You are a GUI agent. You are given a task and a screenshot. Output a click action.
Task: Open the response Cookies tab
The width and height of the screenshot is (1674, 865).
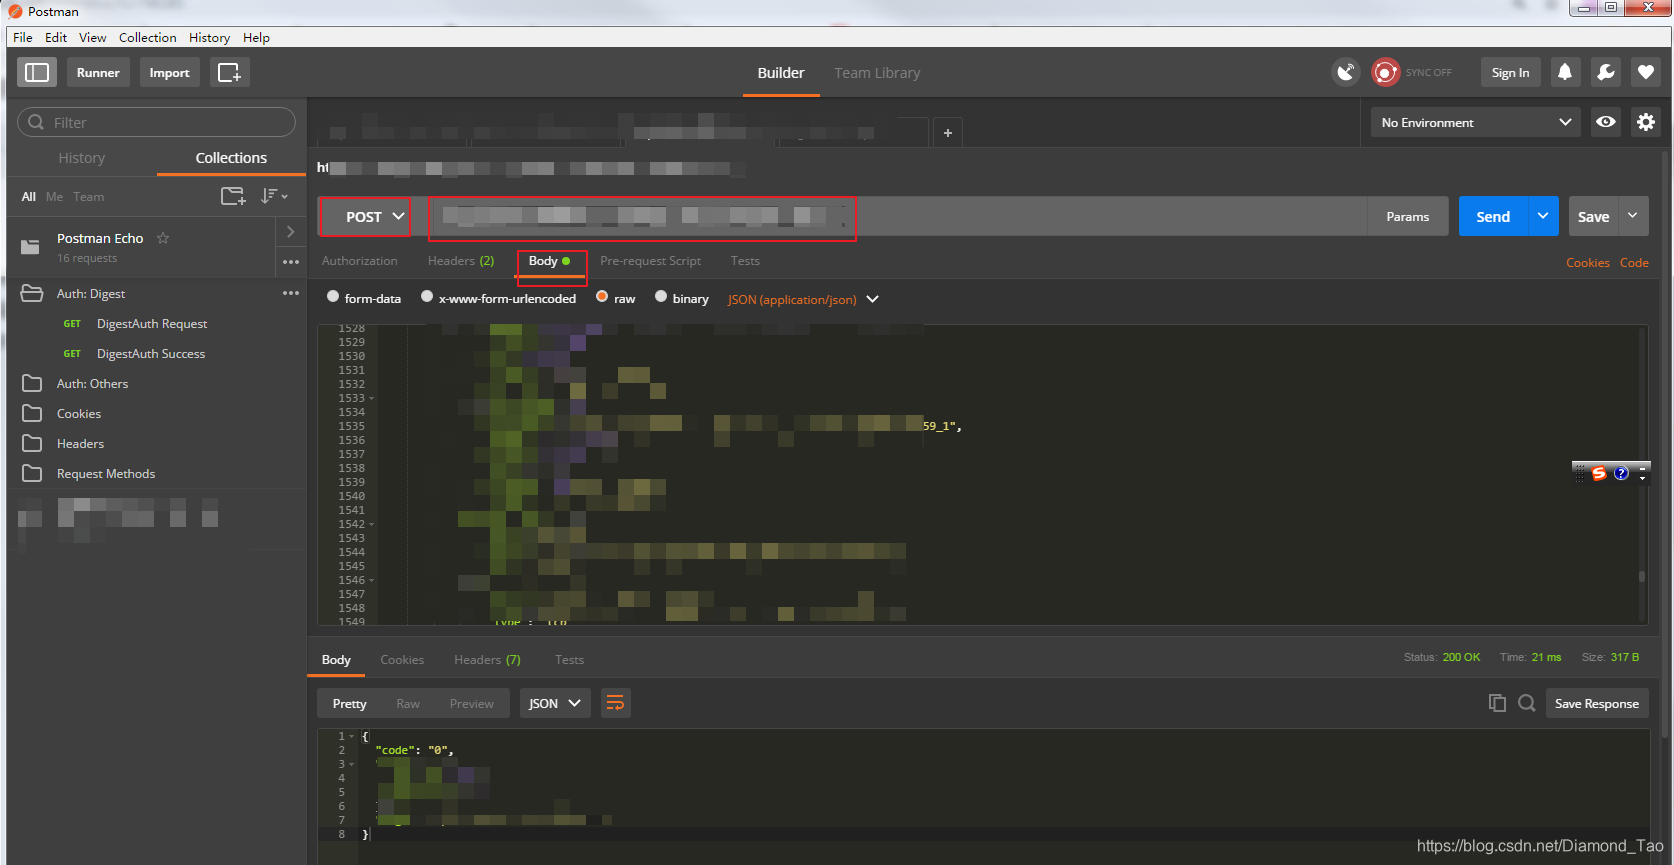(x=402, y=660)
